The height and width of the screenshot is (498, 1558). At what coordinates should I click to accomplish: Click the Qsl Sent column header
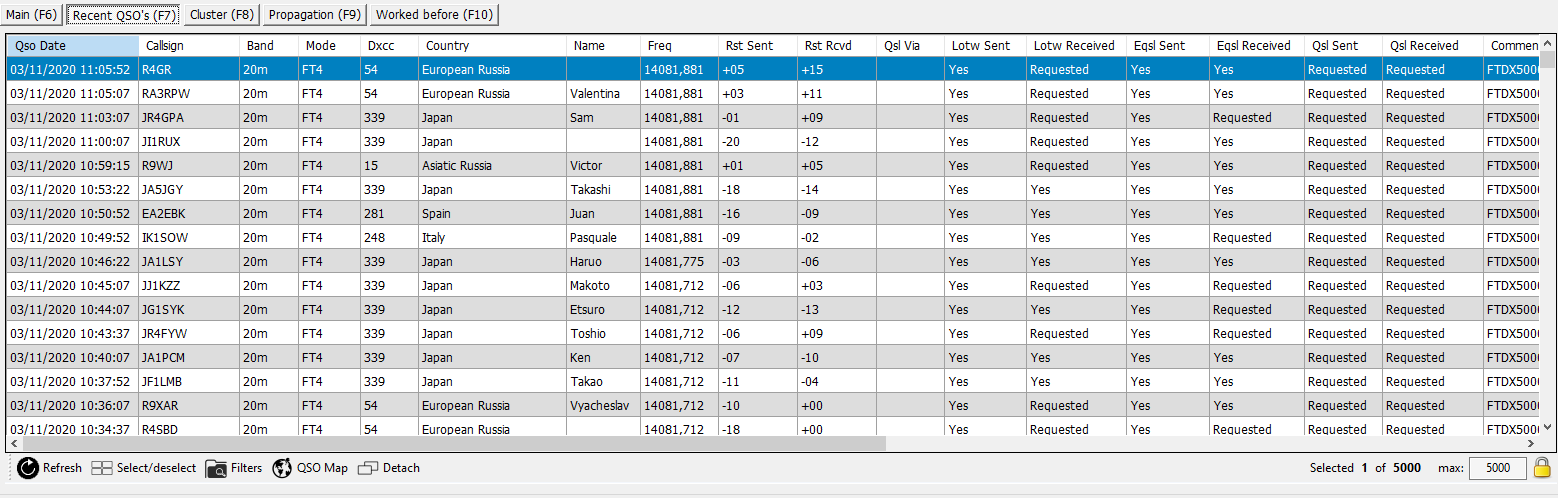(x=1343, y=46)
